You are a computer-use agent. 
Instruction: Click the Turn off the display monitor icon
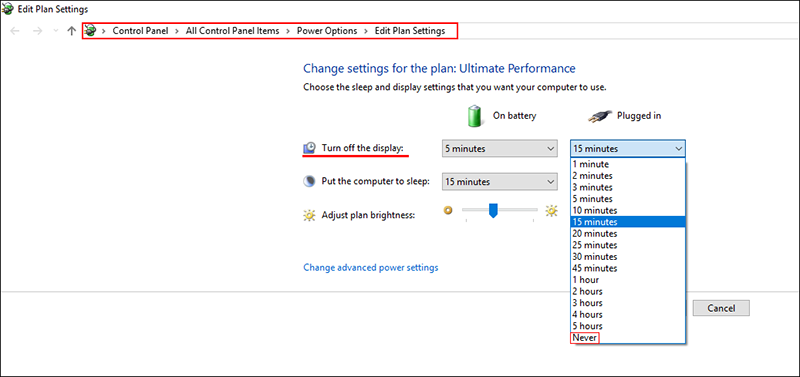[x=310, y=148]
